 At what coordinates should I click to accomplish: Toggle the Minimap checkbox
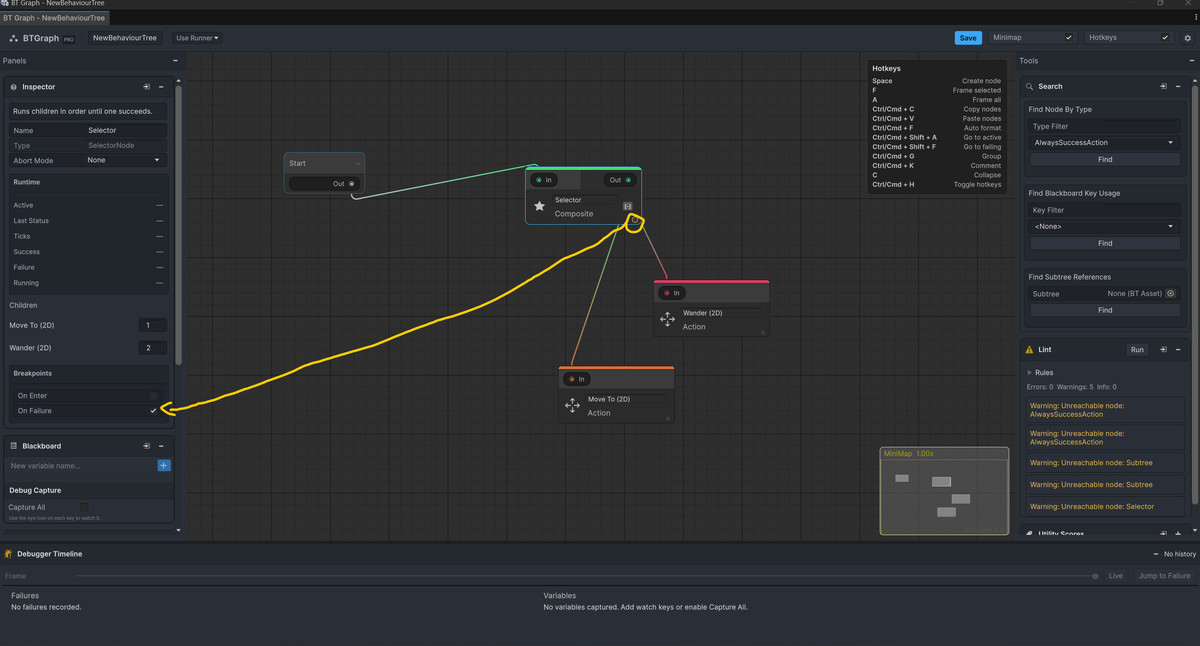1069,38
